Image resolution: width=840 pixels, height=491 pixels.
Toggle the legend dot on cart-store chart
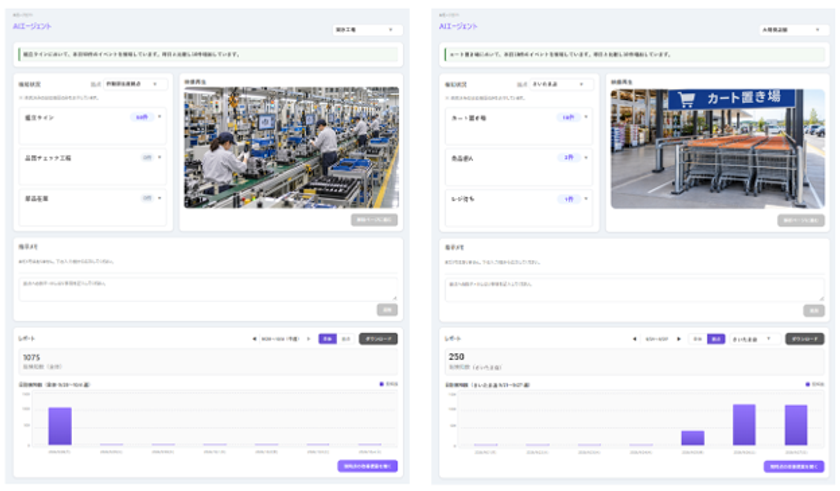click(x=808, y=384)
